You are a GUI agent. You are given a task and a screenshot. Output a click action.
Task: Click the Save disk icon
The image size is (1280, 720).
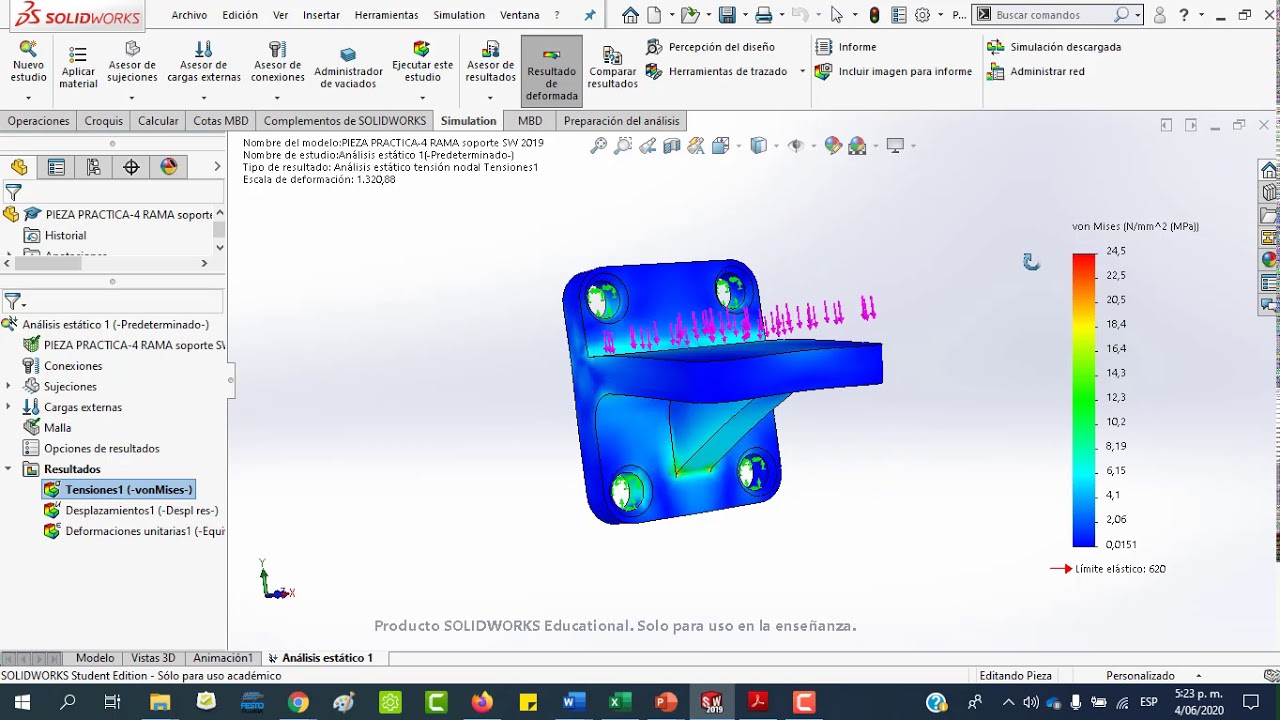click(727, 15)
